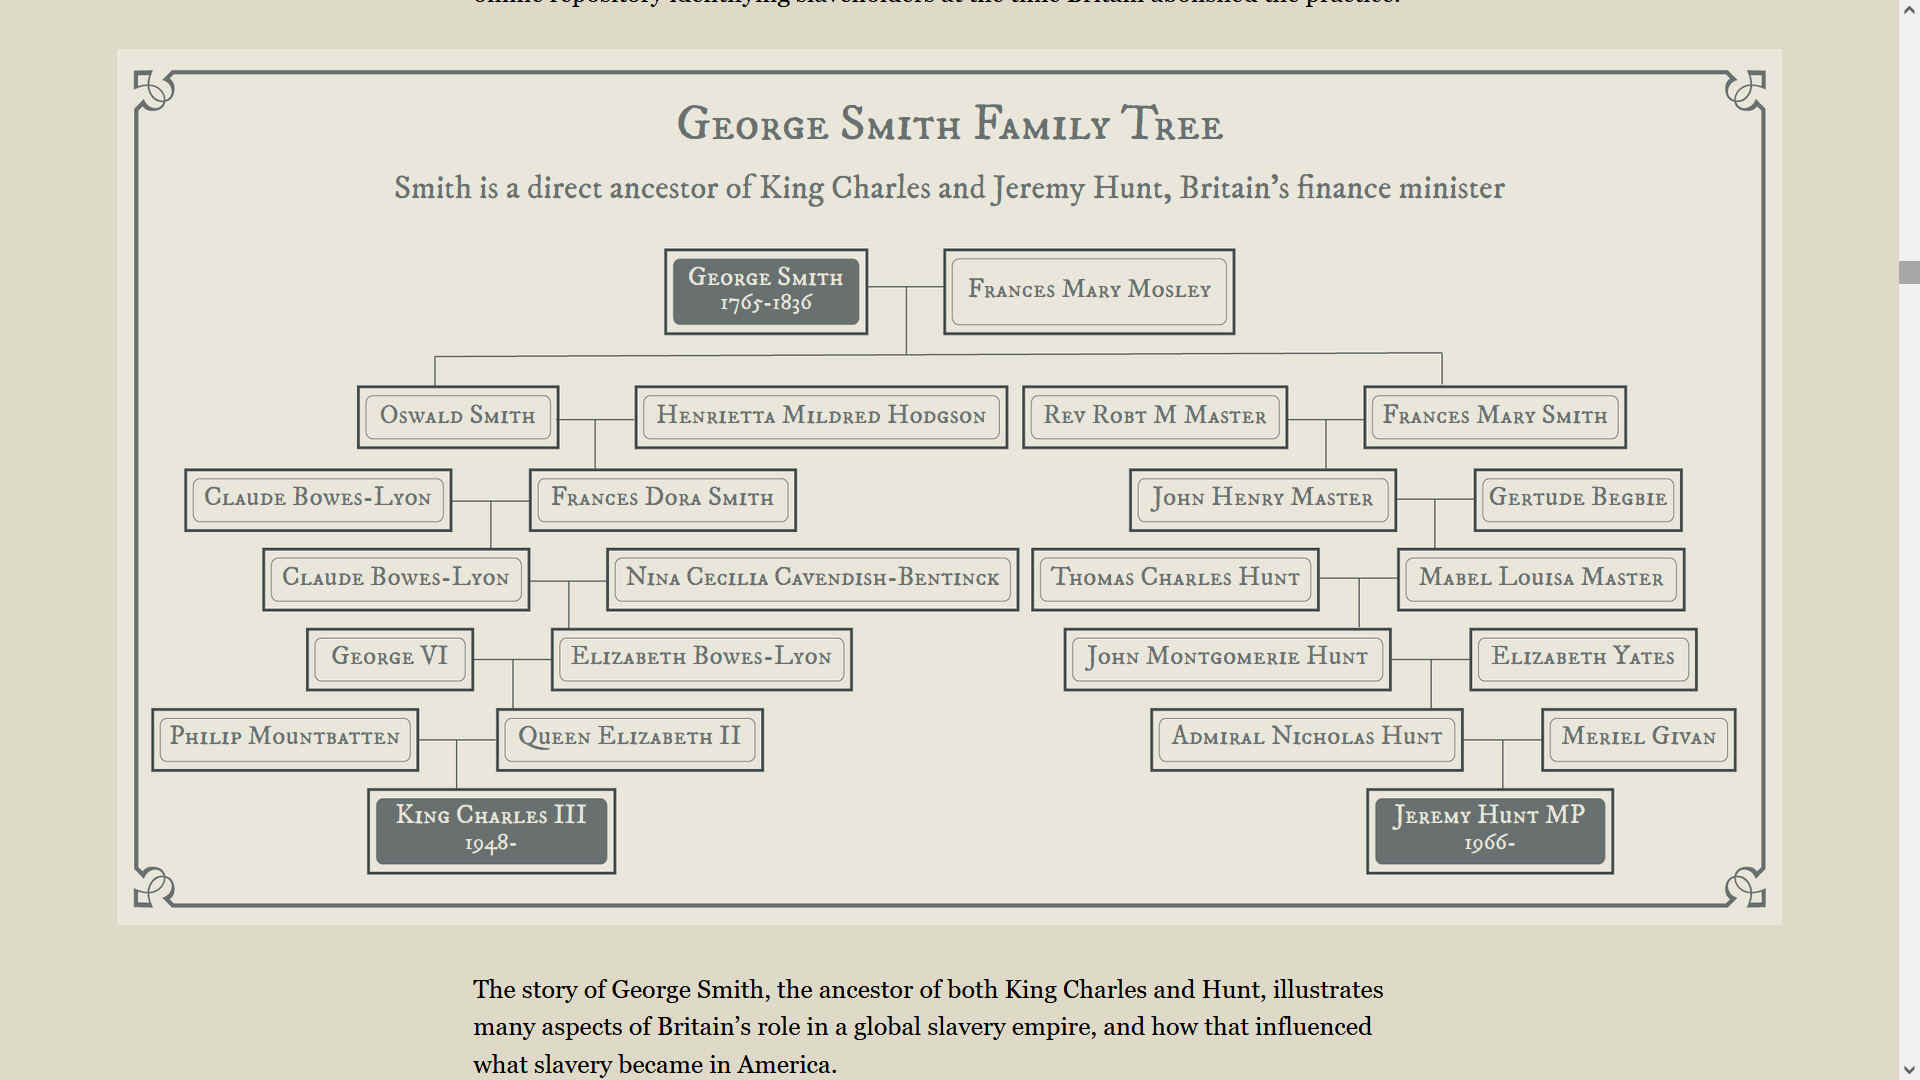Select John Montgomerie Hunt node
Screen dimensions: 1920x1080
point(1227,659)
